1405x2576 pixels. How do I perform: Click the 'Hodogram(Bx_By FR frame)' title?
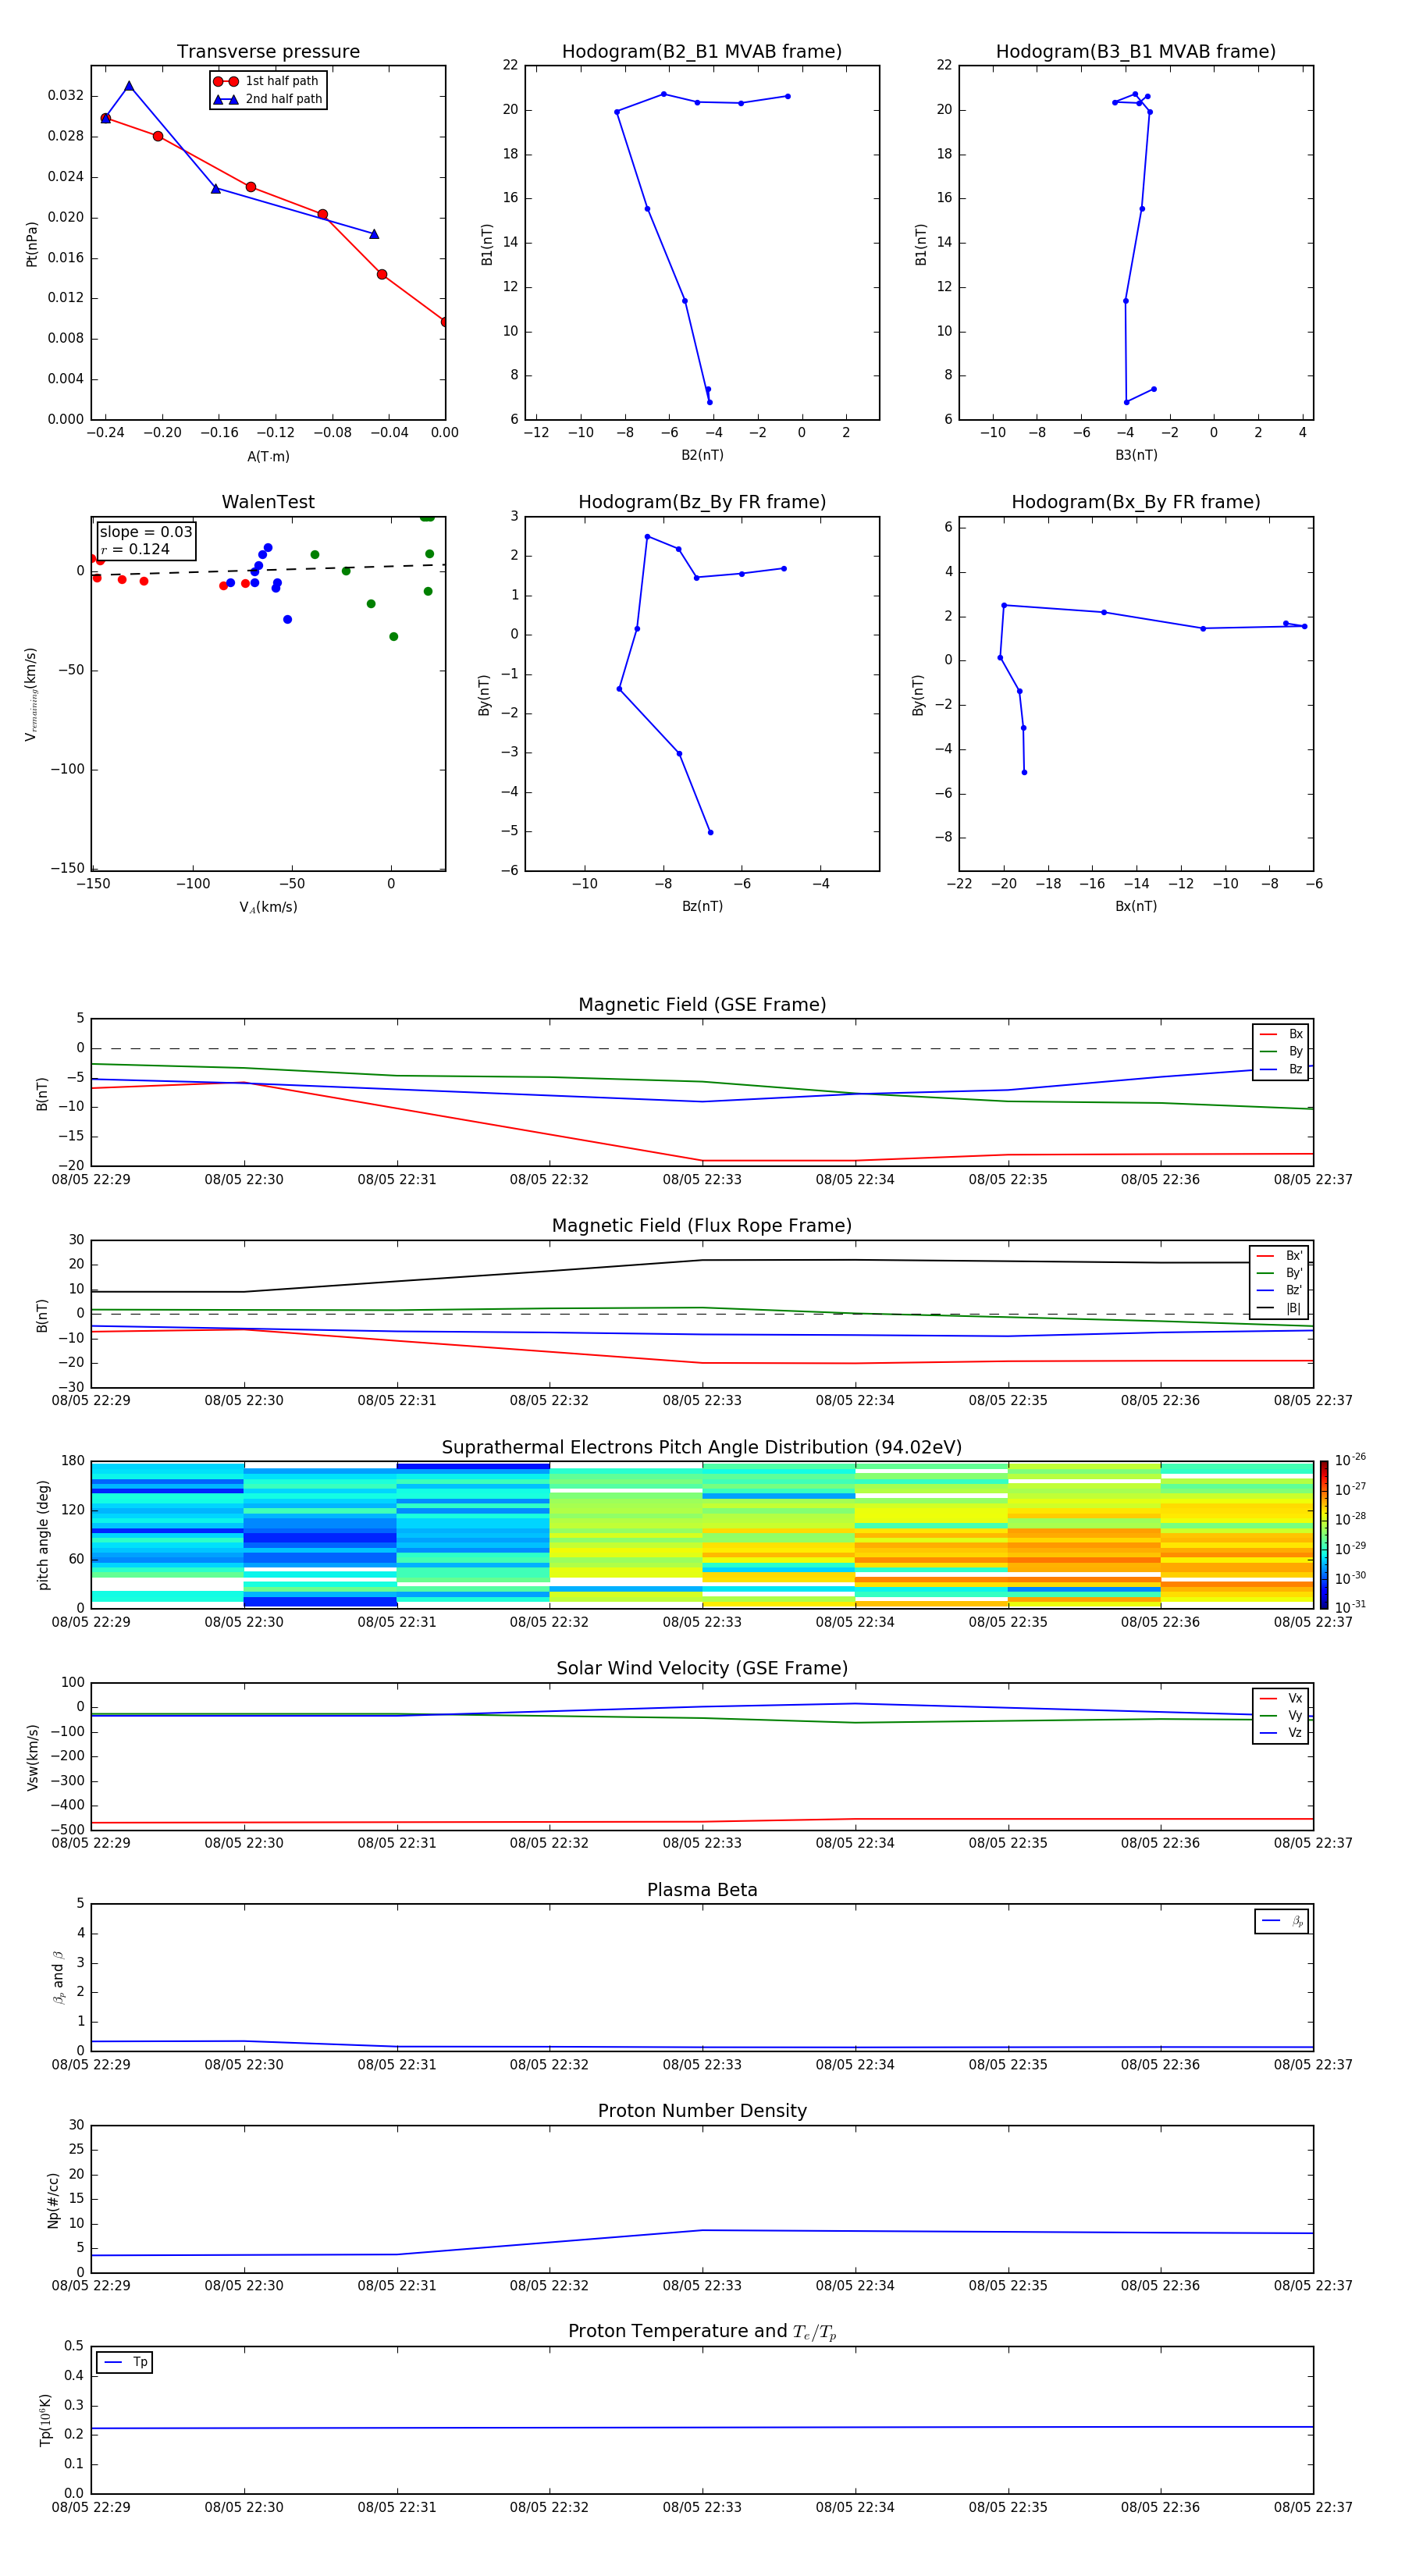point(1136,502)
